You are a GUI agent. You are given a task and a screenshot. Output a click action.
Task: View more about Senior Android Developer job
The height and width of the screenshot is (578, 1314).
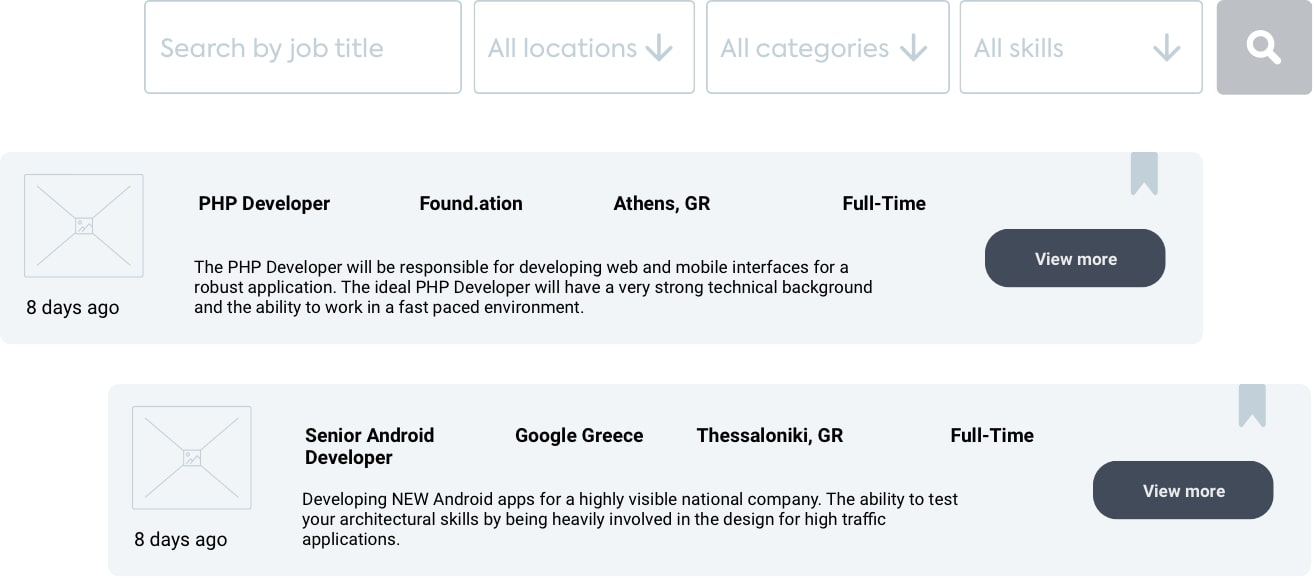coord(1183,490)
